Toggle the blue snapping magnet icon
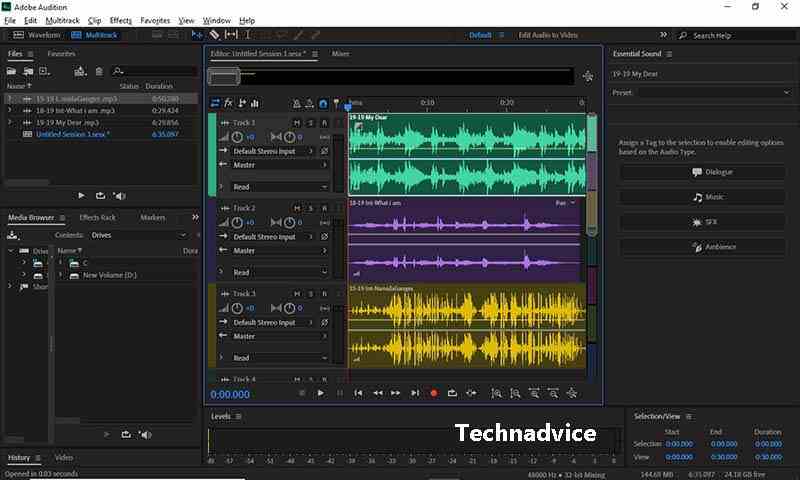The image size is (800, 480). [x=323, y=104]
